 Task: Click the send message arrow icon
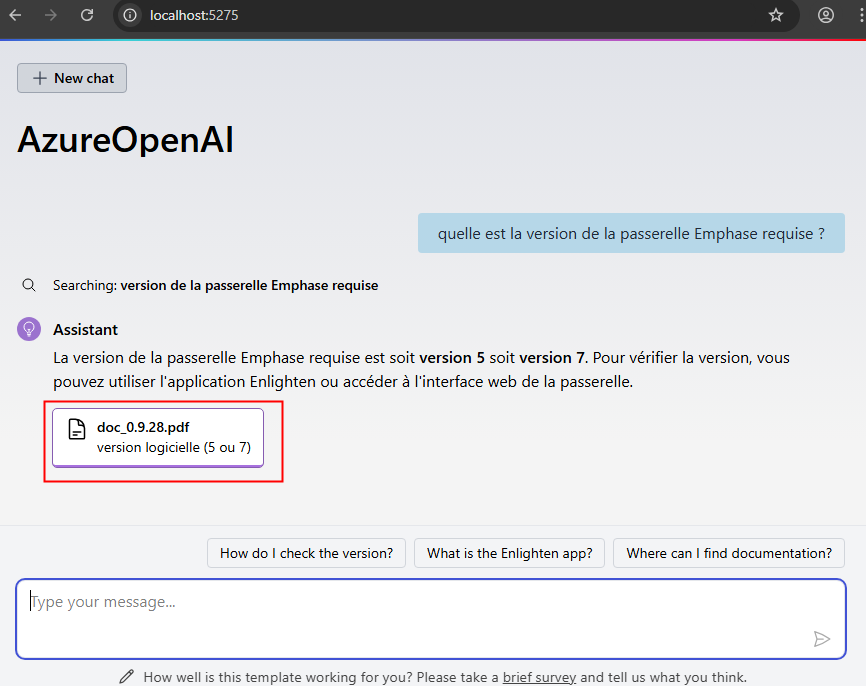coord(822,639)
